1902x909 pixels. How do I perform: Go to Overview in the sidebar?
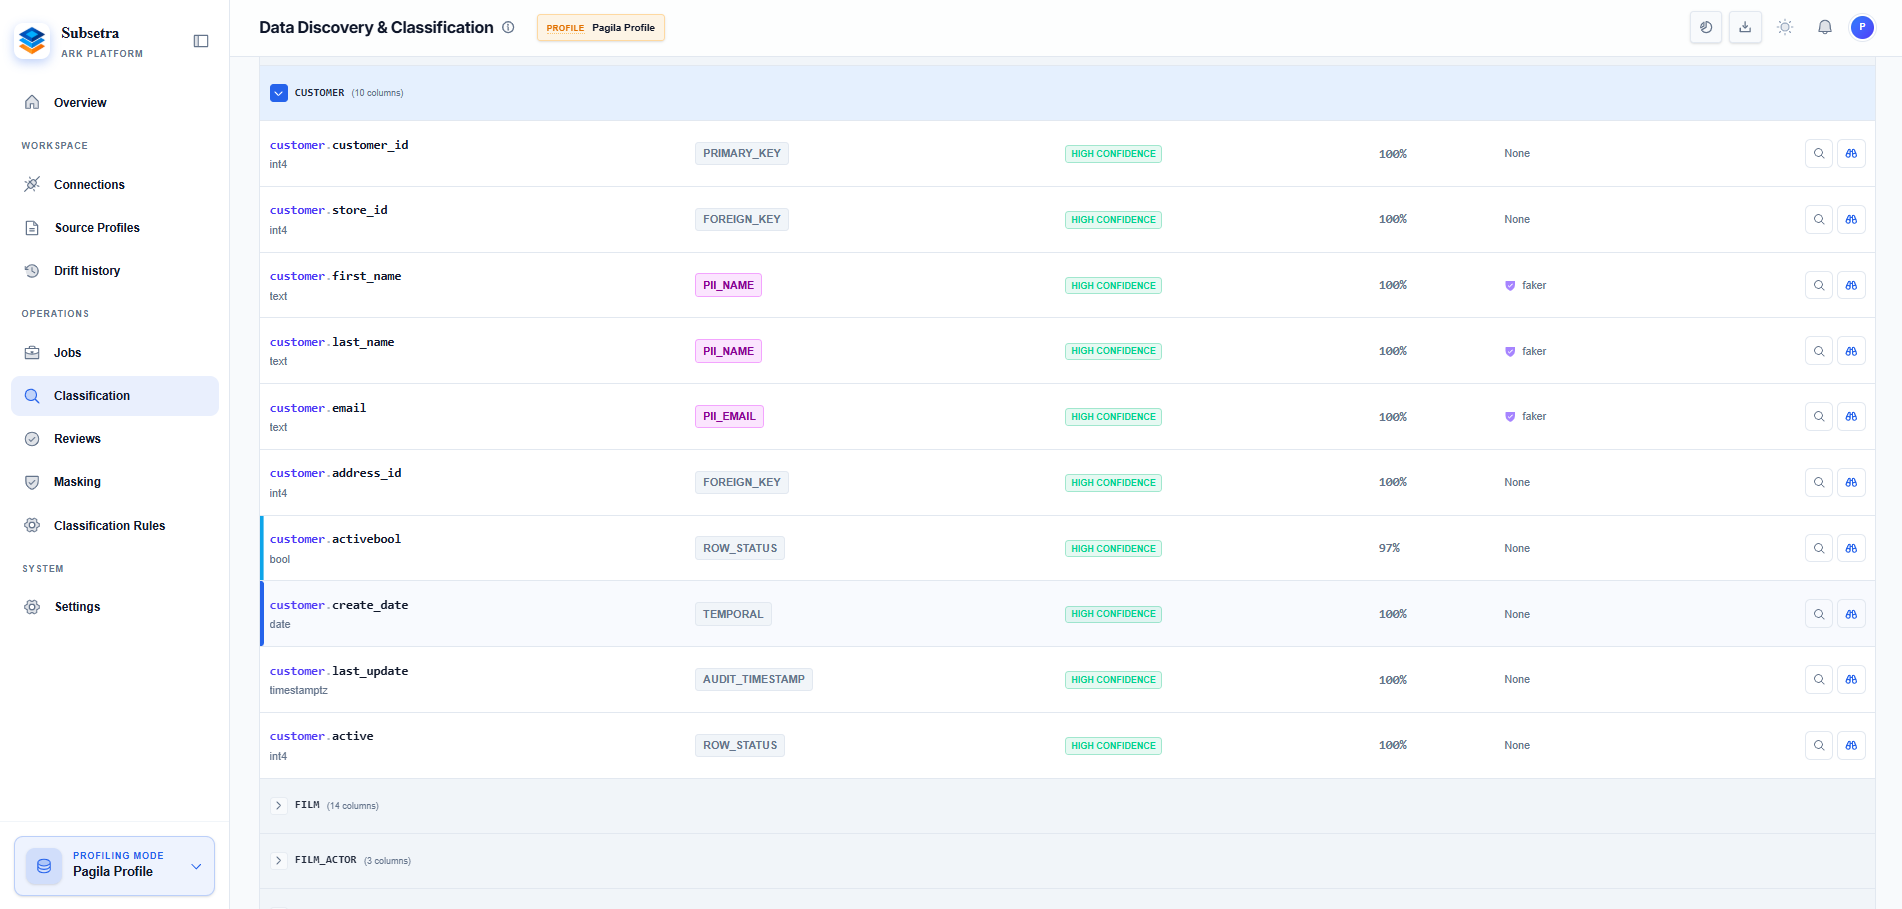(115, 103)
